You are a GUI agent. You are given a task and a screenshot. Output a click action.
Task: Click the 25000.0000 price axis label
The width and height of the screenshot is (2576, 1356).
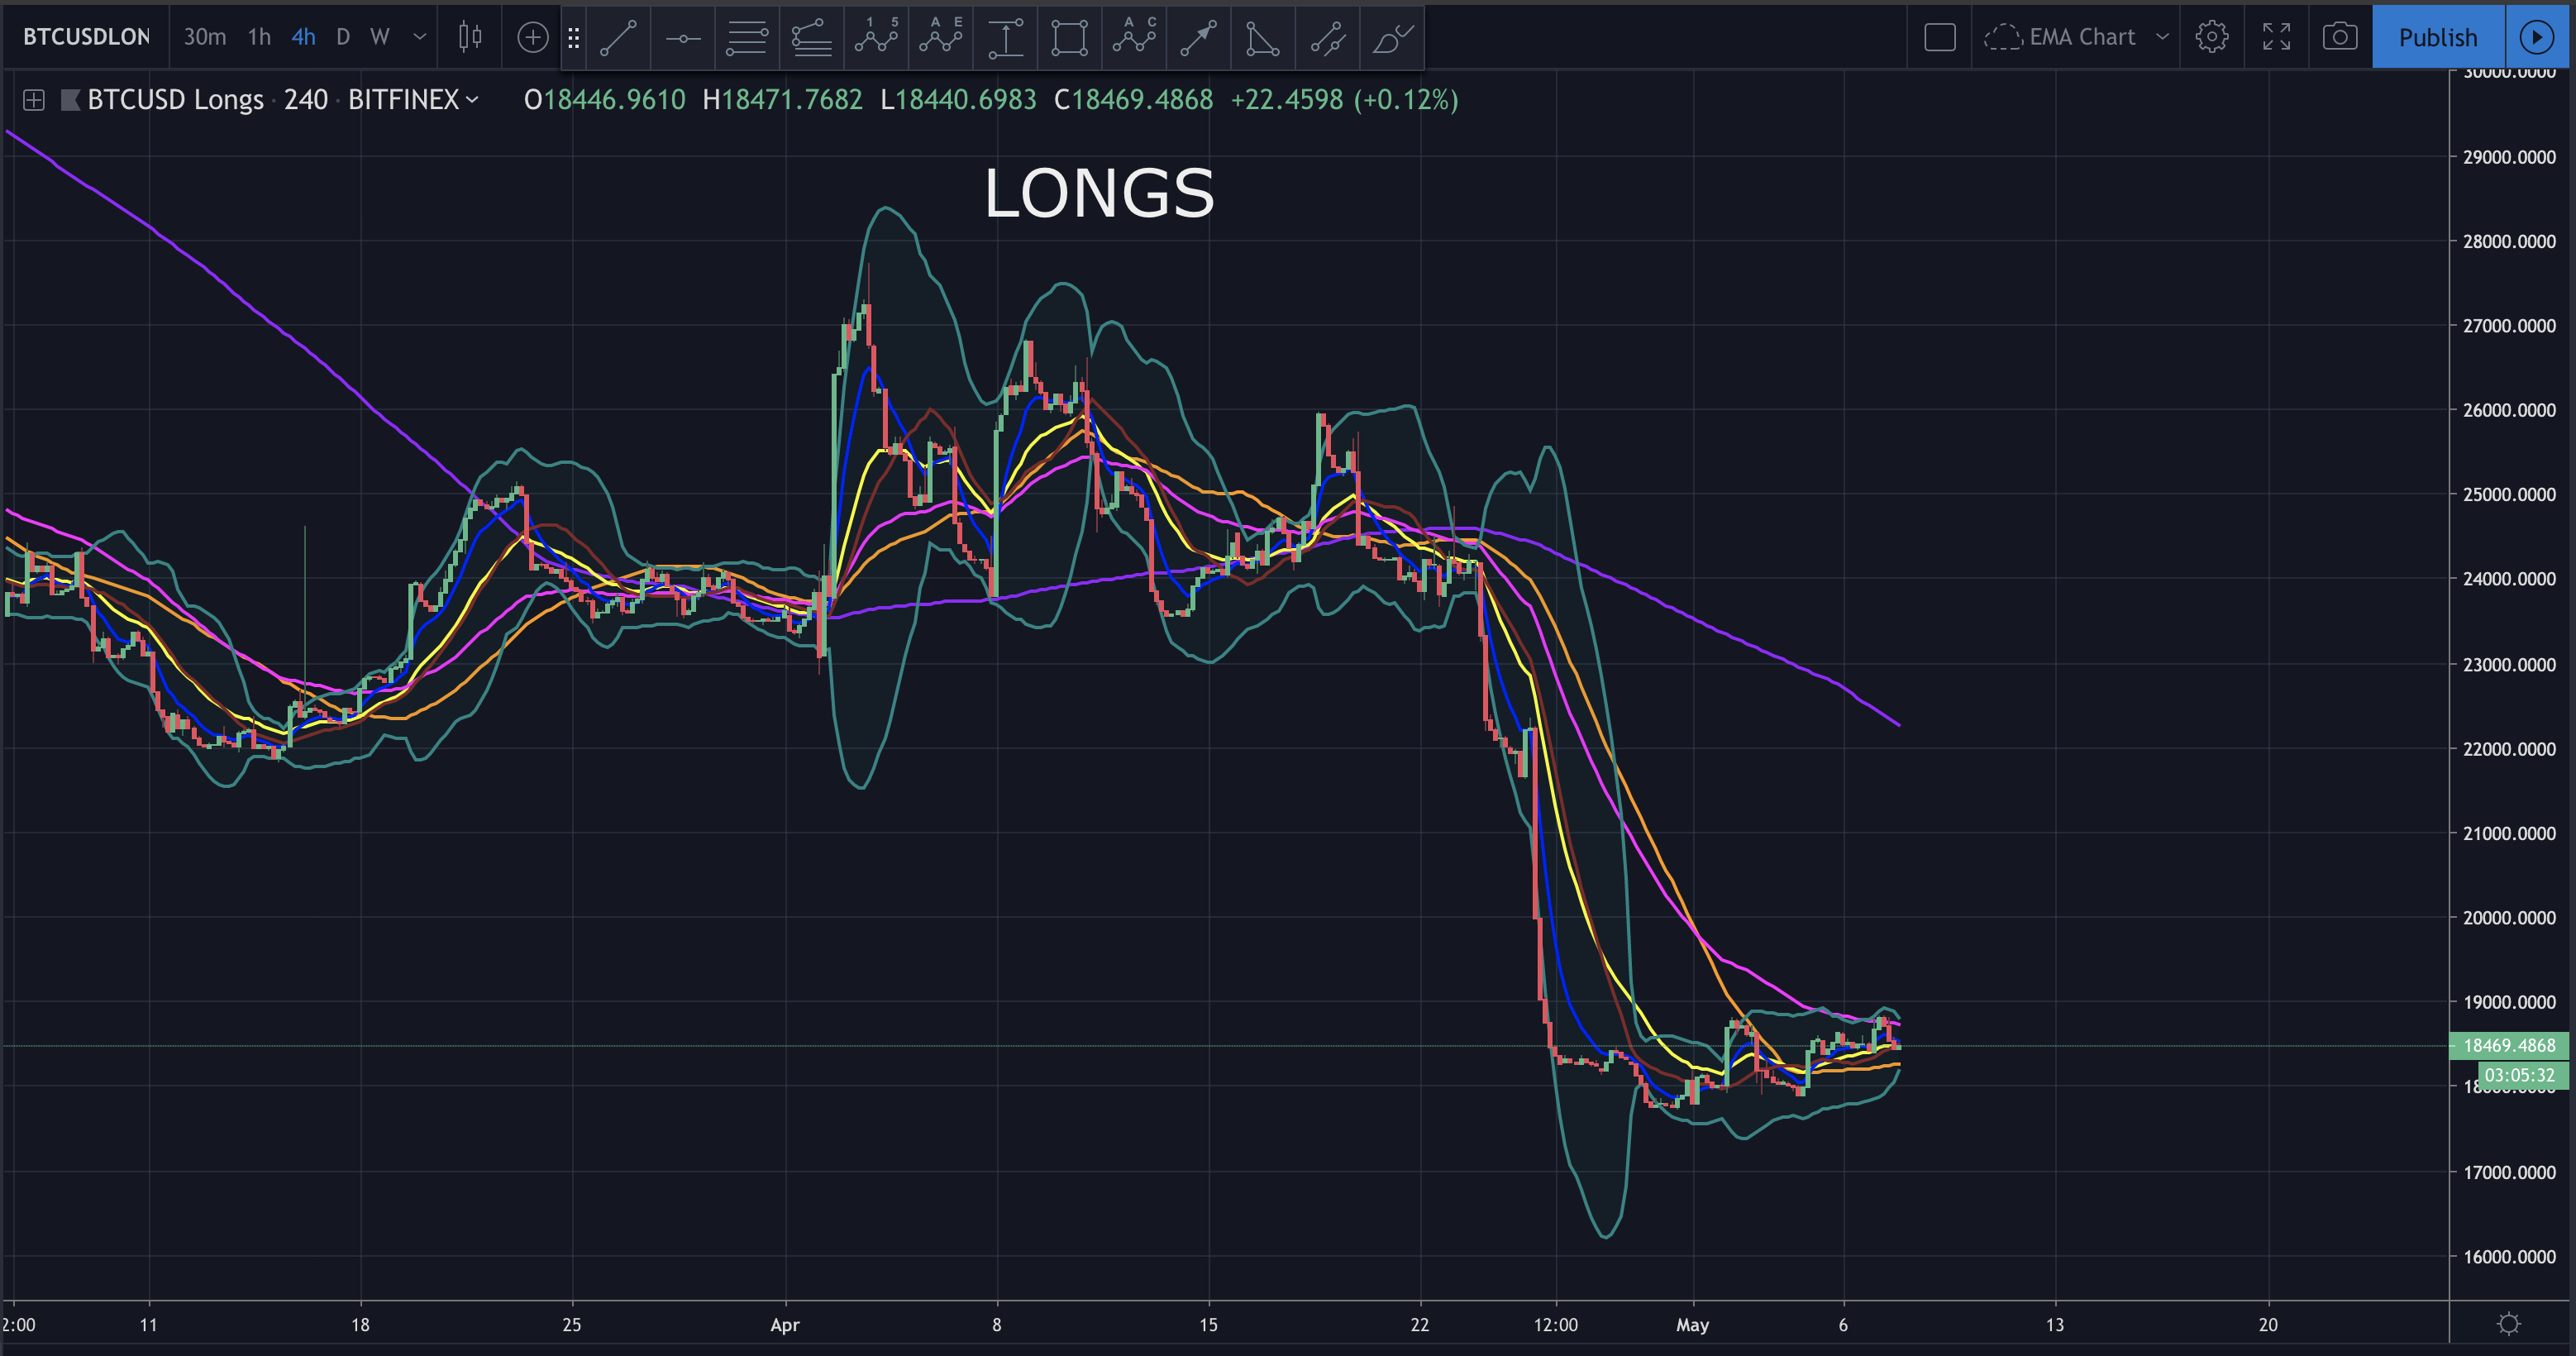[2509, 494]
